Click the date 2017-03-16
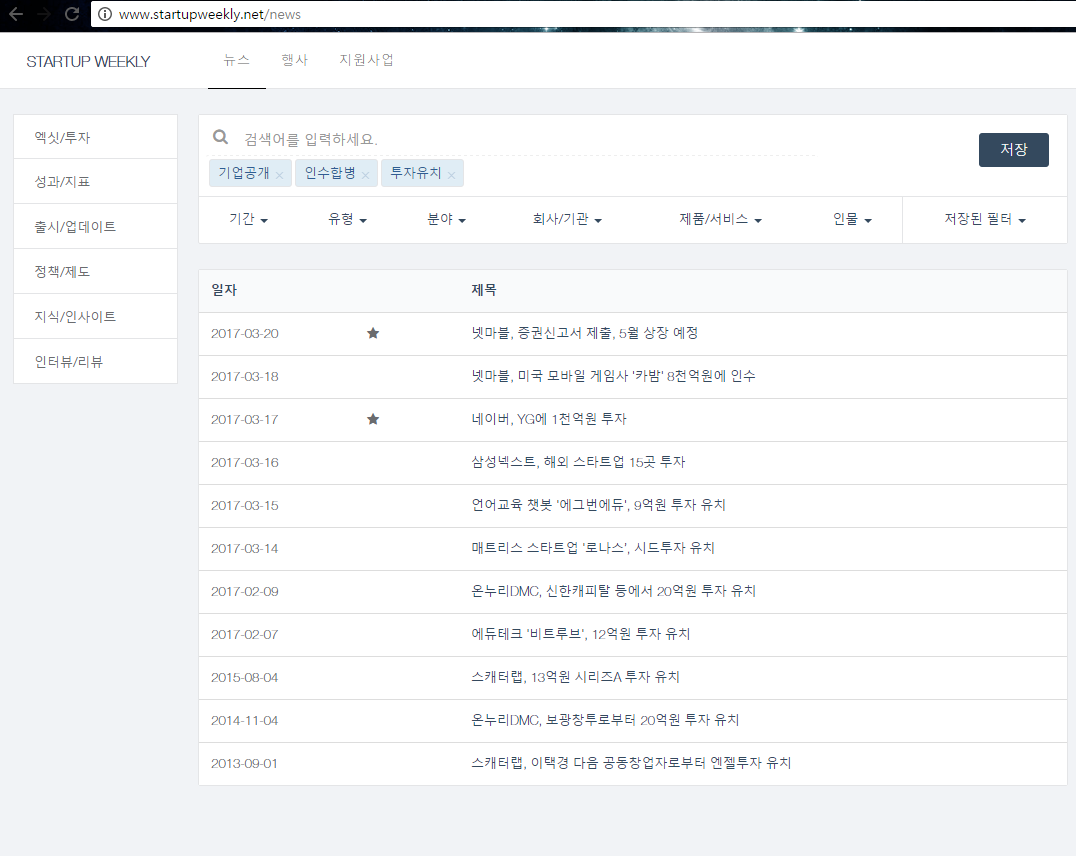1076x856 pixels. click(245, 462)
